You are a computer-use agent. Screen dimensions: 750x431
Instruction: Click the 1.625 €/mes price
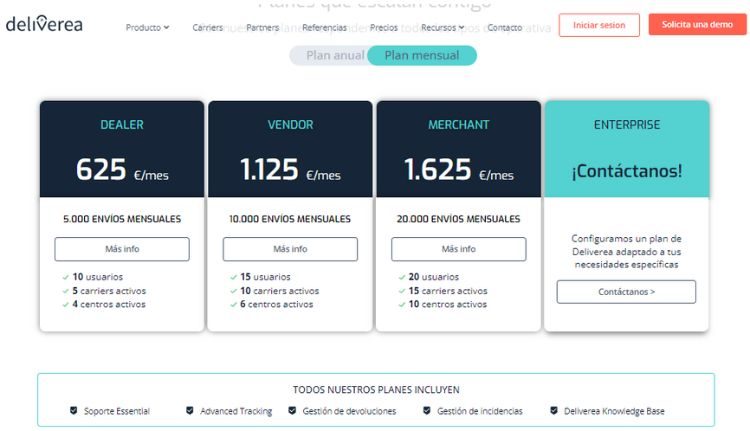tap(459, 170)
